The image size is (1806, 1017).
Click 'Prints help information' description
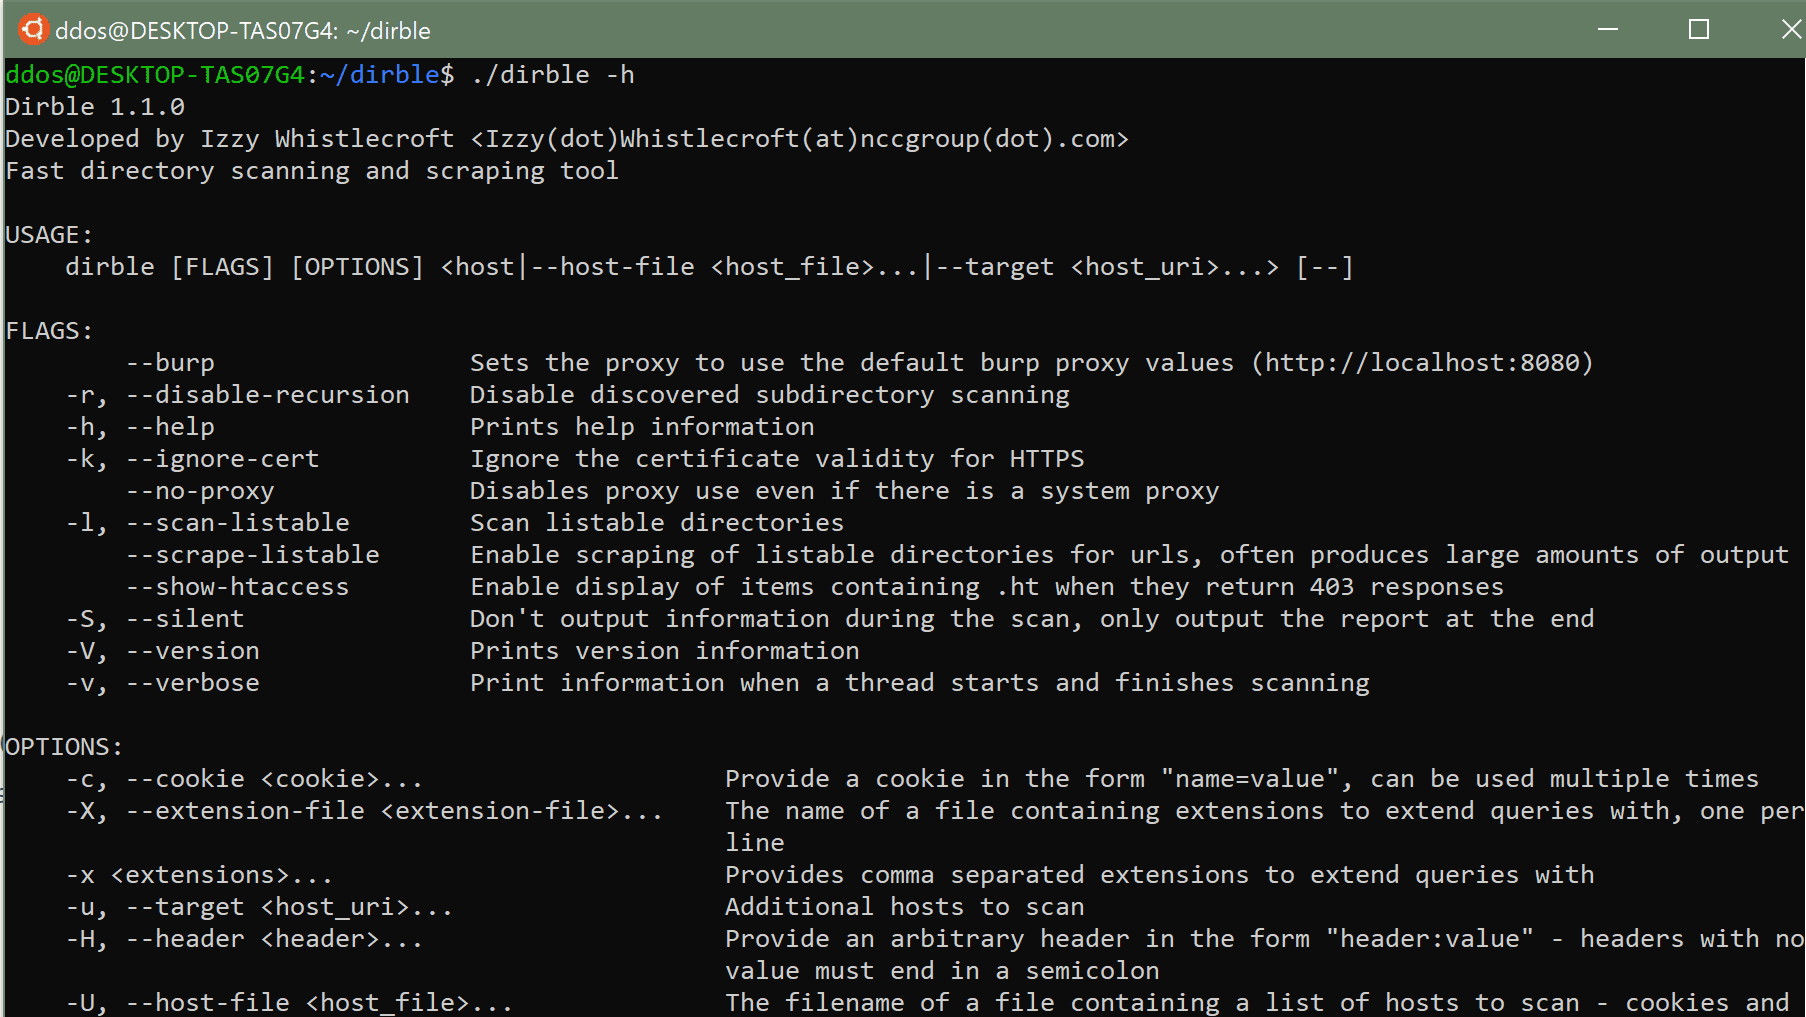coord(642,427)
